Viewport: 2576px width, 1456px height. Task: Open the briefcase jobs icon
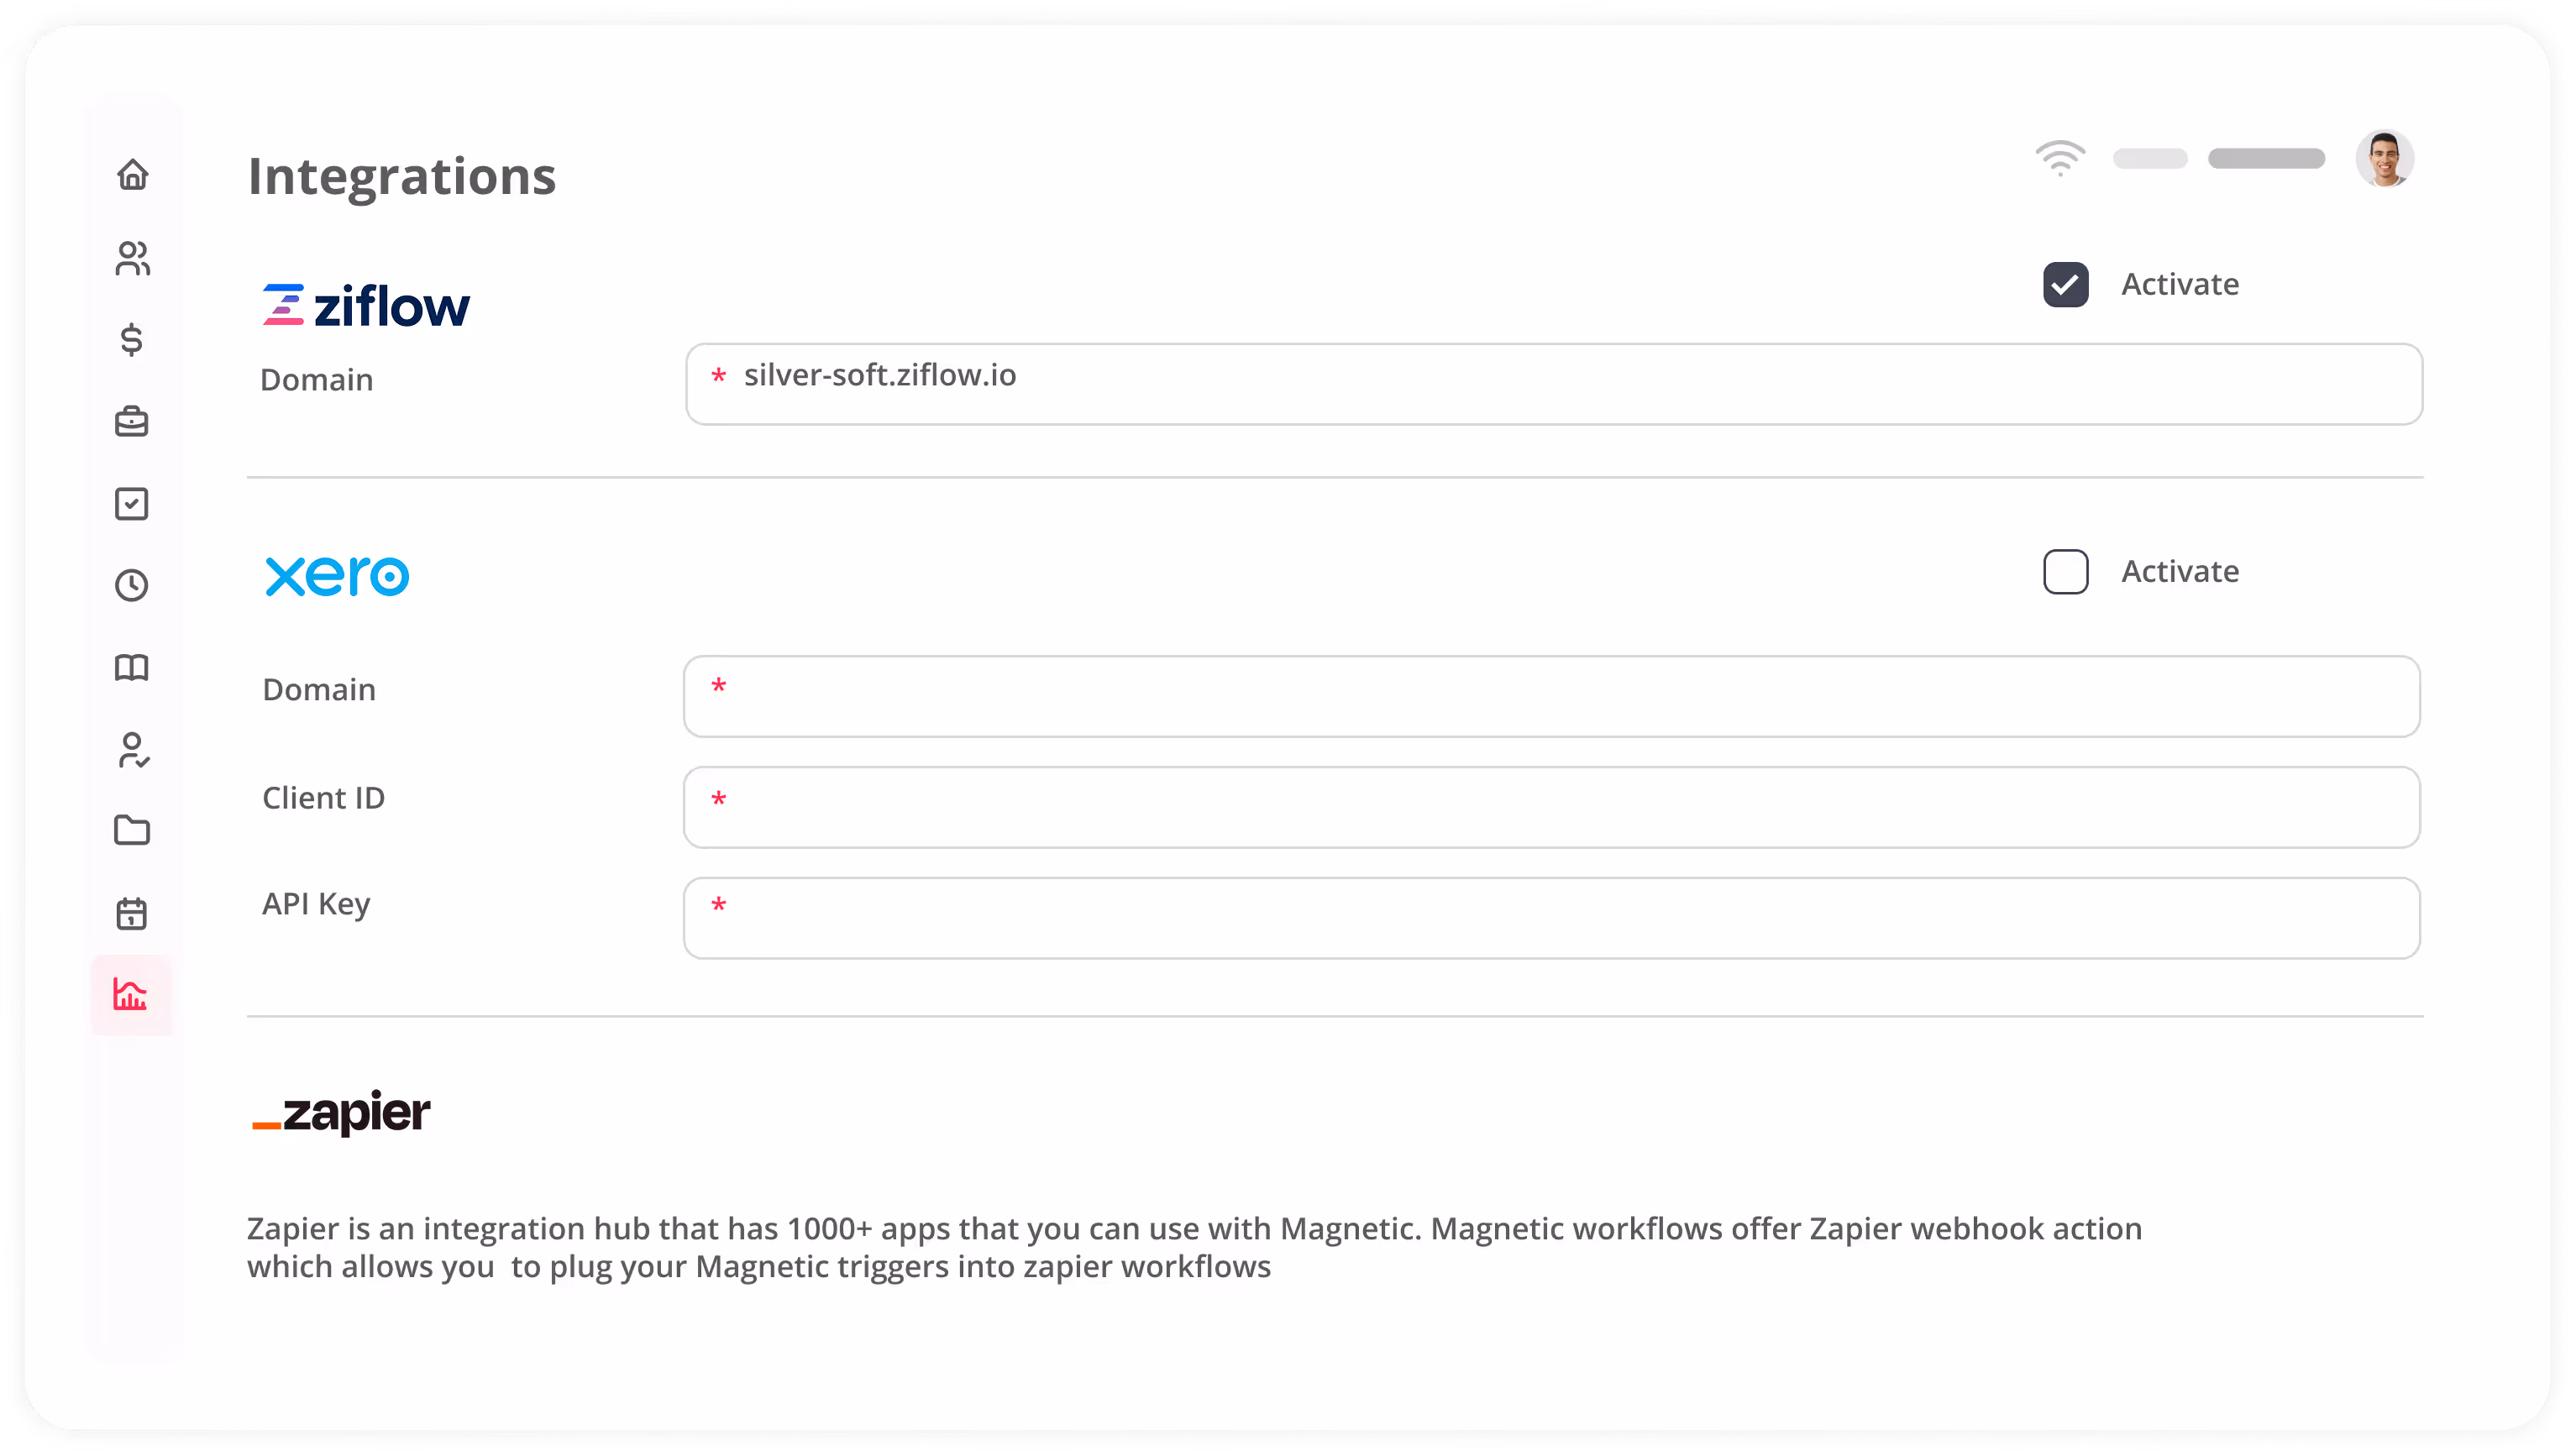pos(132,422)
